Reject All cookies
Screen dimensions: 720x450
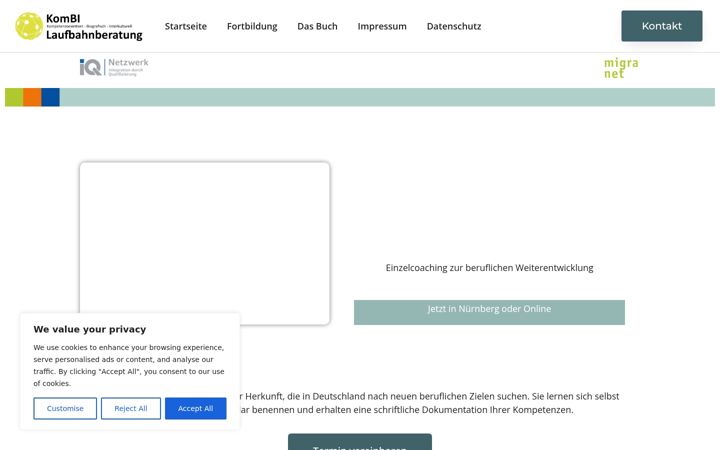(131, 408)
